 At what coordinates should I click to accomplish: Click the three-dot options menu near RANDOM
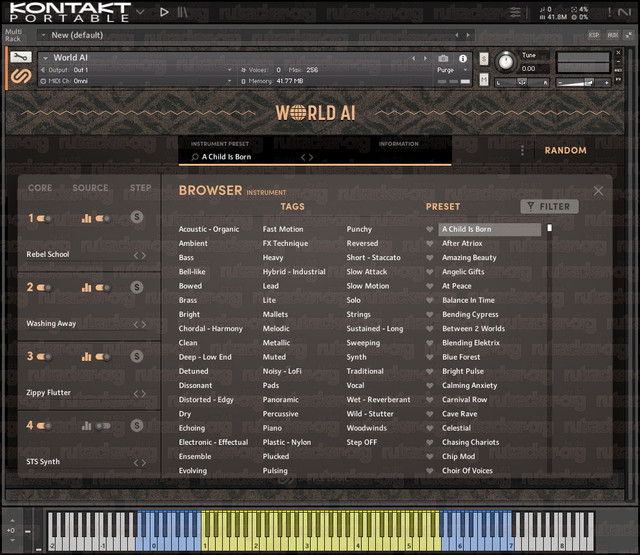pos(522,150)
